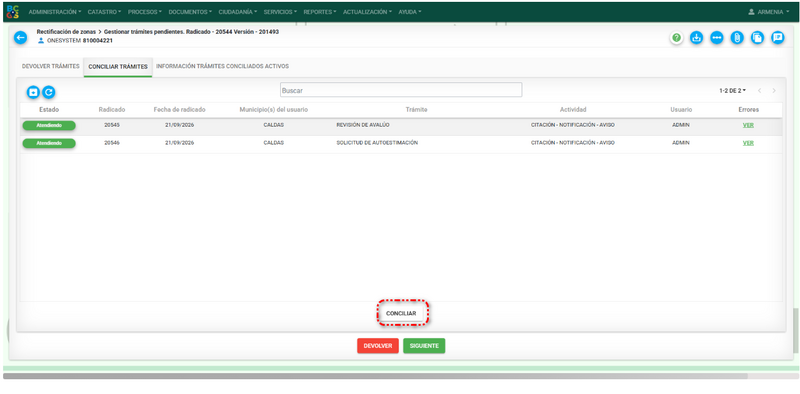Image resolution: width=800 pixels, height=394 pixels.
Task: Go to the next page arrow
Action: [x=774, y=91]
